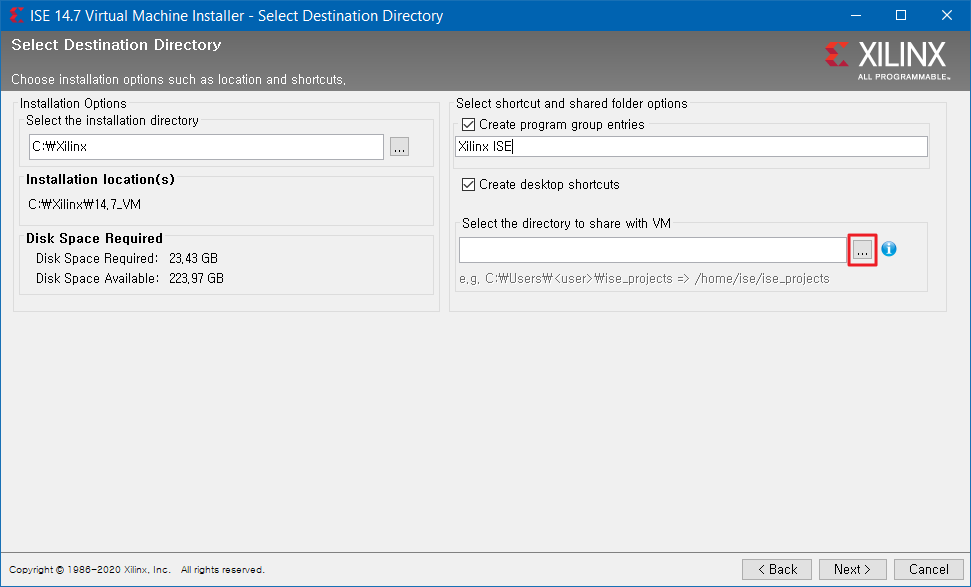Viewport: 971px width, 587px height.
Task: Click the 'Installation location(s)' label
Action: click(100, 180)
